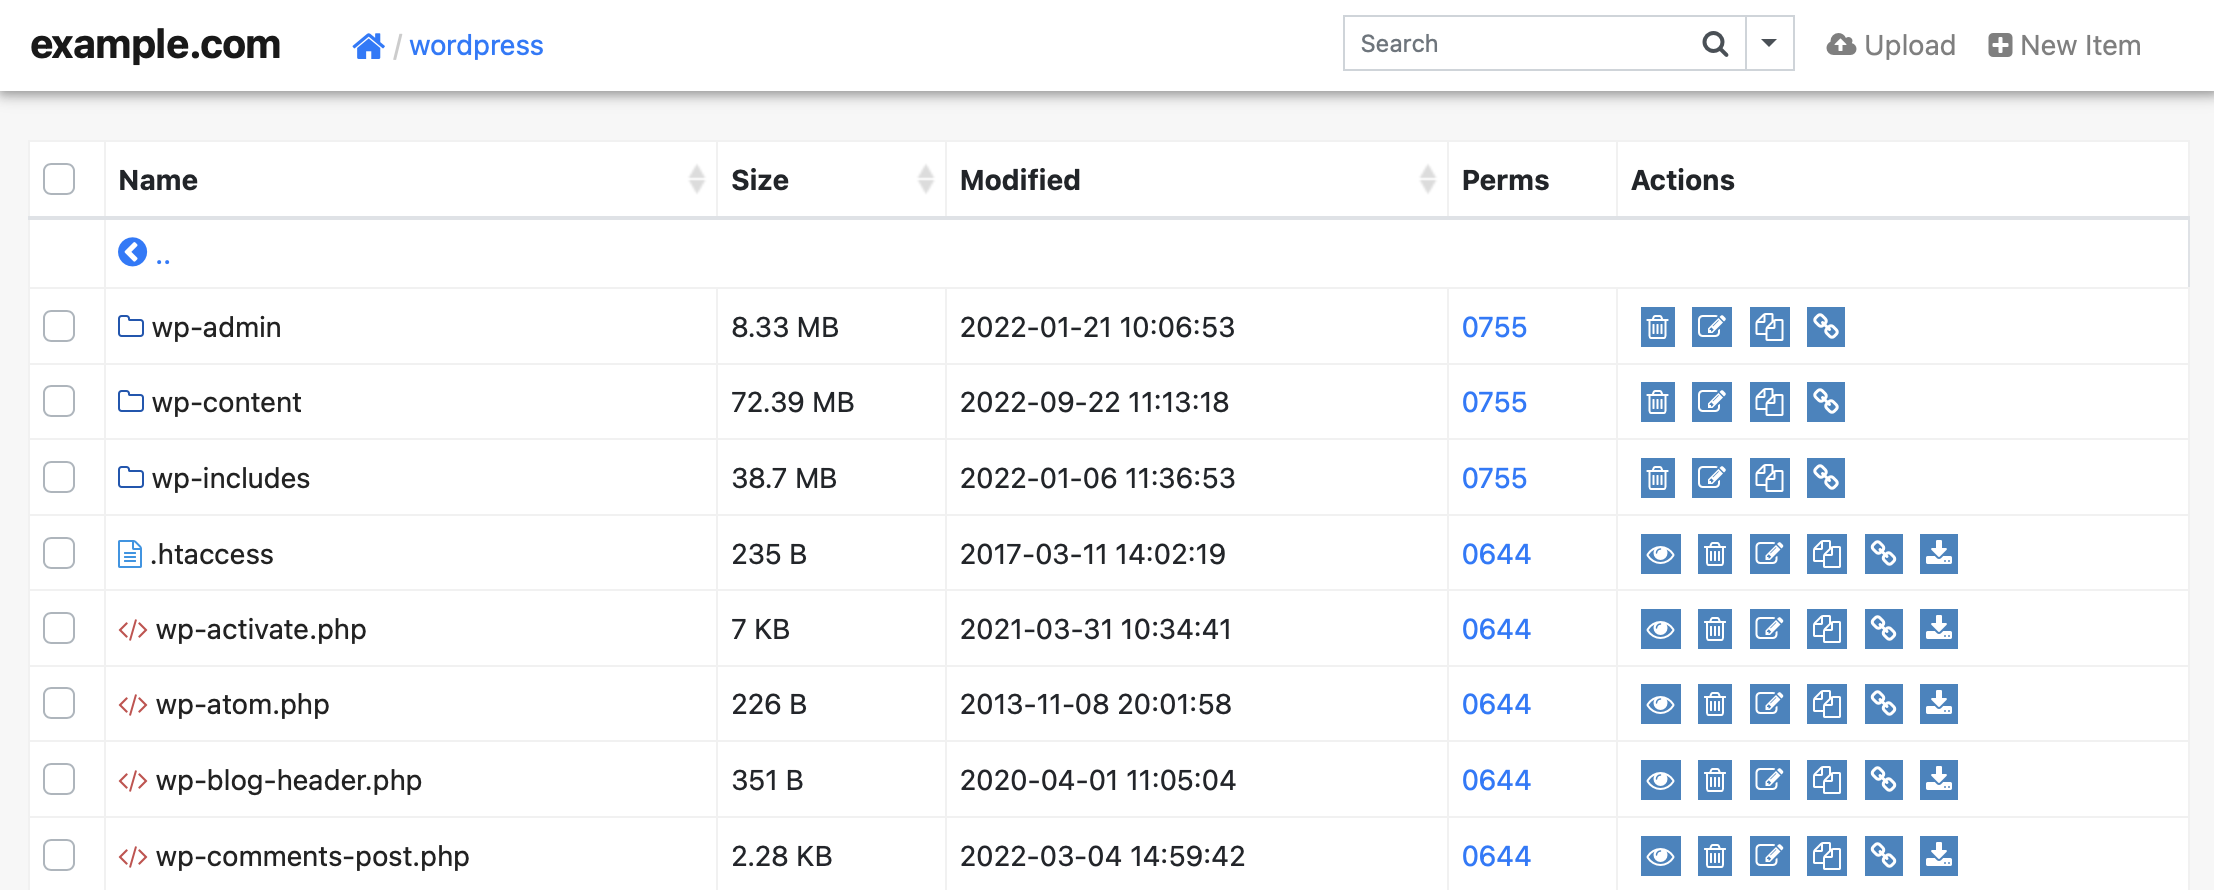Sort the list by Name column

click(158, 180)
